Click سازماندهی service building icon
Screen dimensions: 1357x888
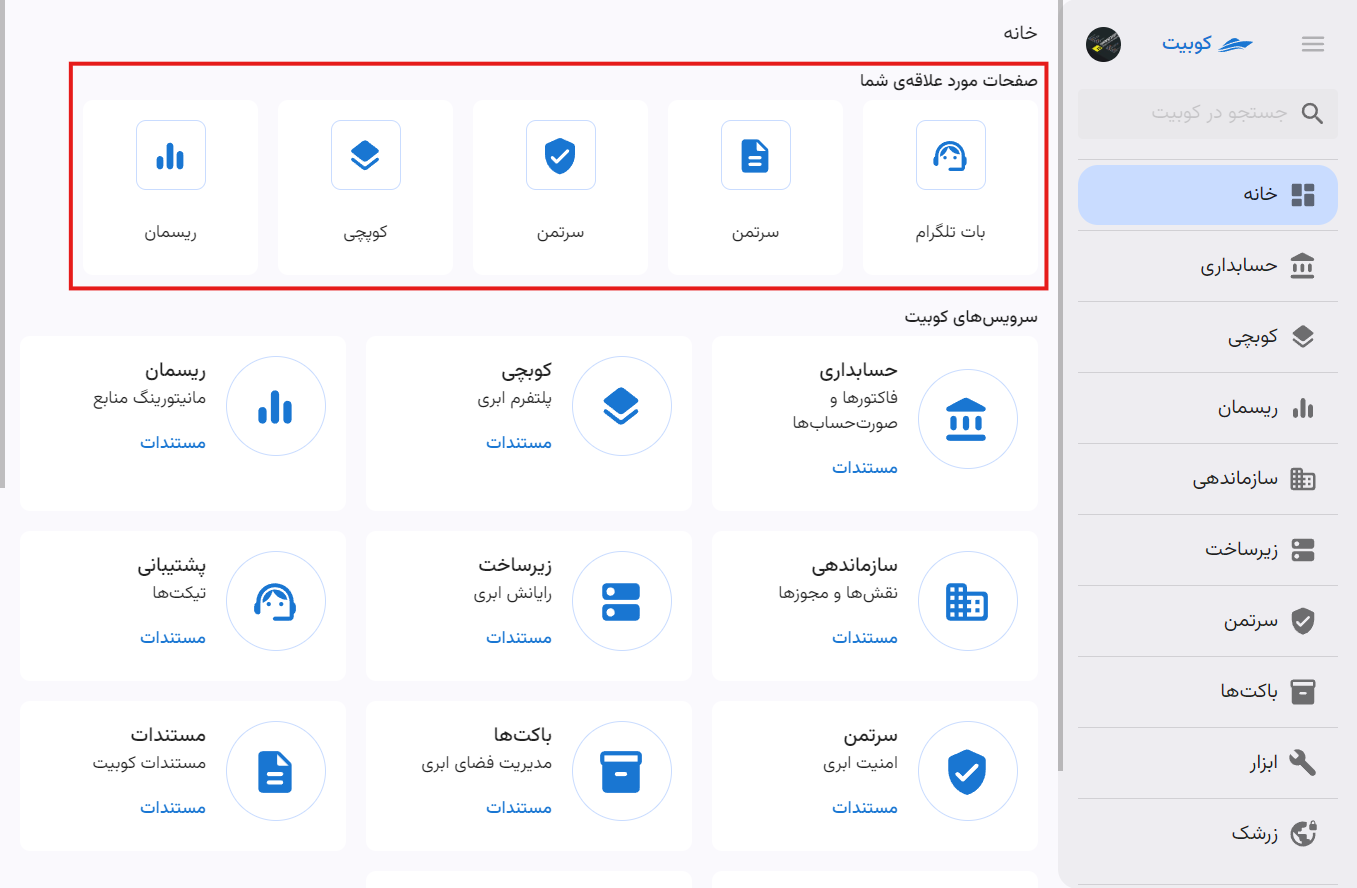tap(968, 601)
